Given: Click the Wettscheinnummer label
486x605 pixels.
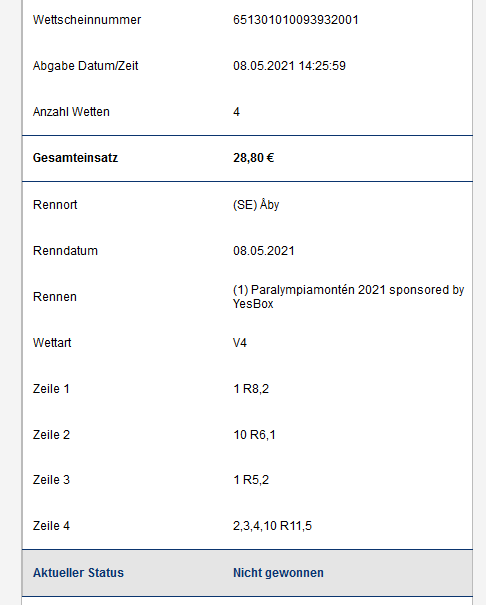Looking at the screenshot, I should point(87,20).
